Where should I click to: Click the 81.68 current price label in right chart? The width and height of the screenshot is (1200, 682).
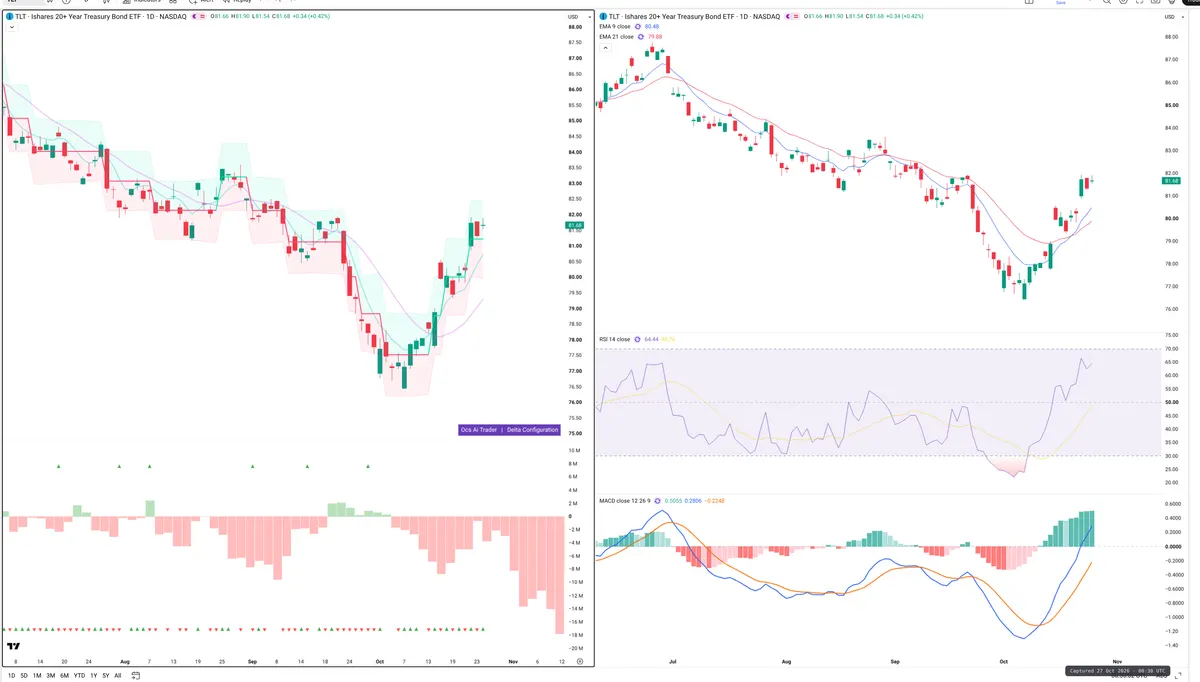[x=1172, y=180]
